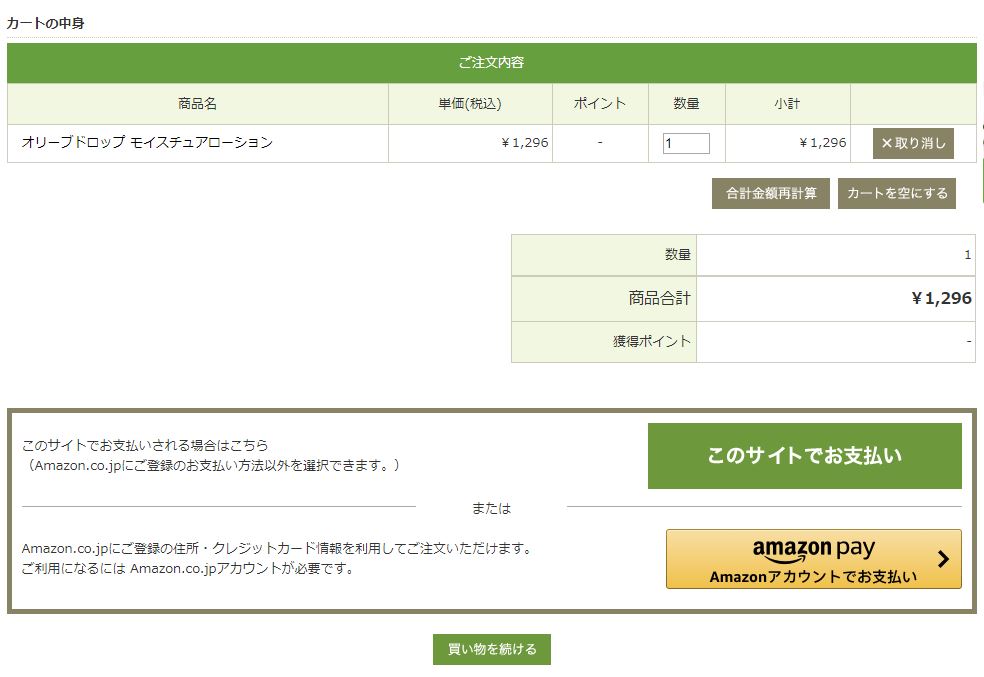Click the ポイント column header
This screenshot has height=677, width=984.
(x=600, y=104)
